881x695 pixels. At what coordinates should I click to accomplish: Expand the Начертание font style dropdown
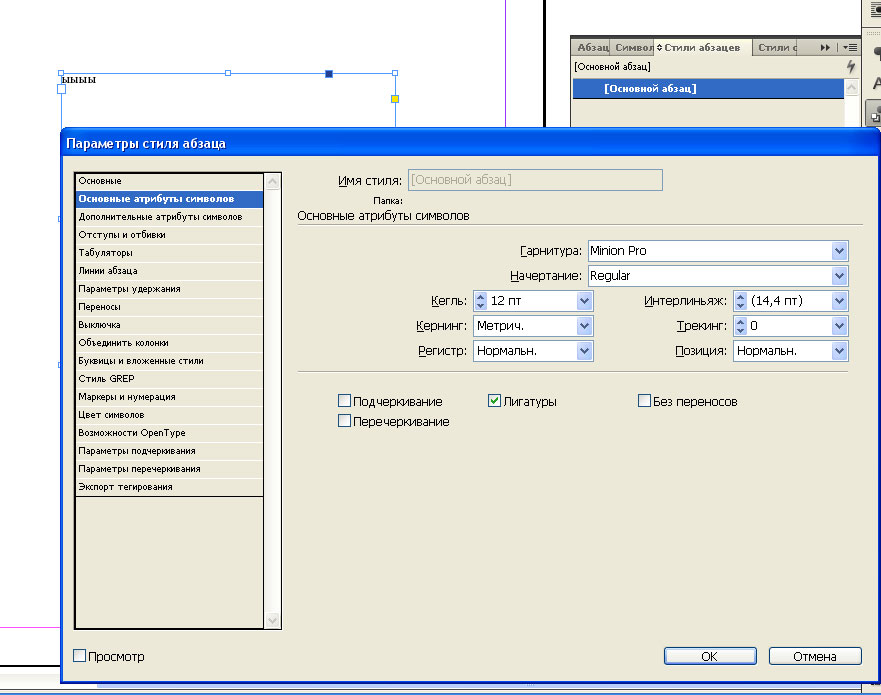[x=839, y=276]
